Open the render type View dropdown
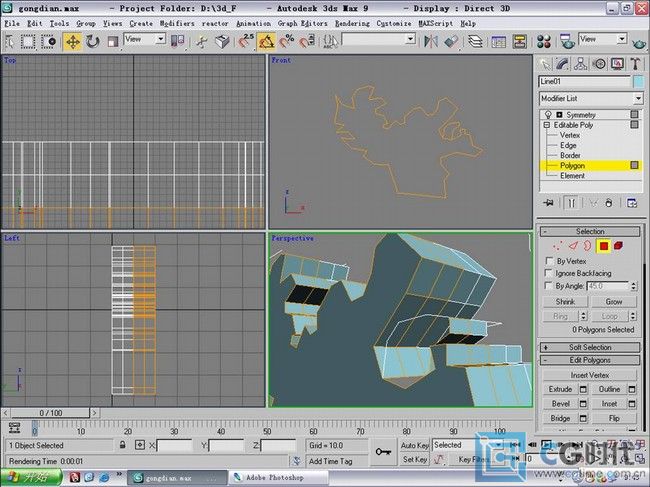This screenshot has width=650, height=487. click(603, 39)
